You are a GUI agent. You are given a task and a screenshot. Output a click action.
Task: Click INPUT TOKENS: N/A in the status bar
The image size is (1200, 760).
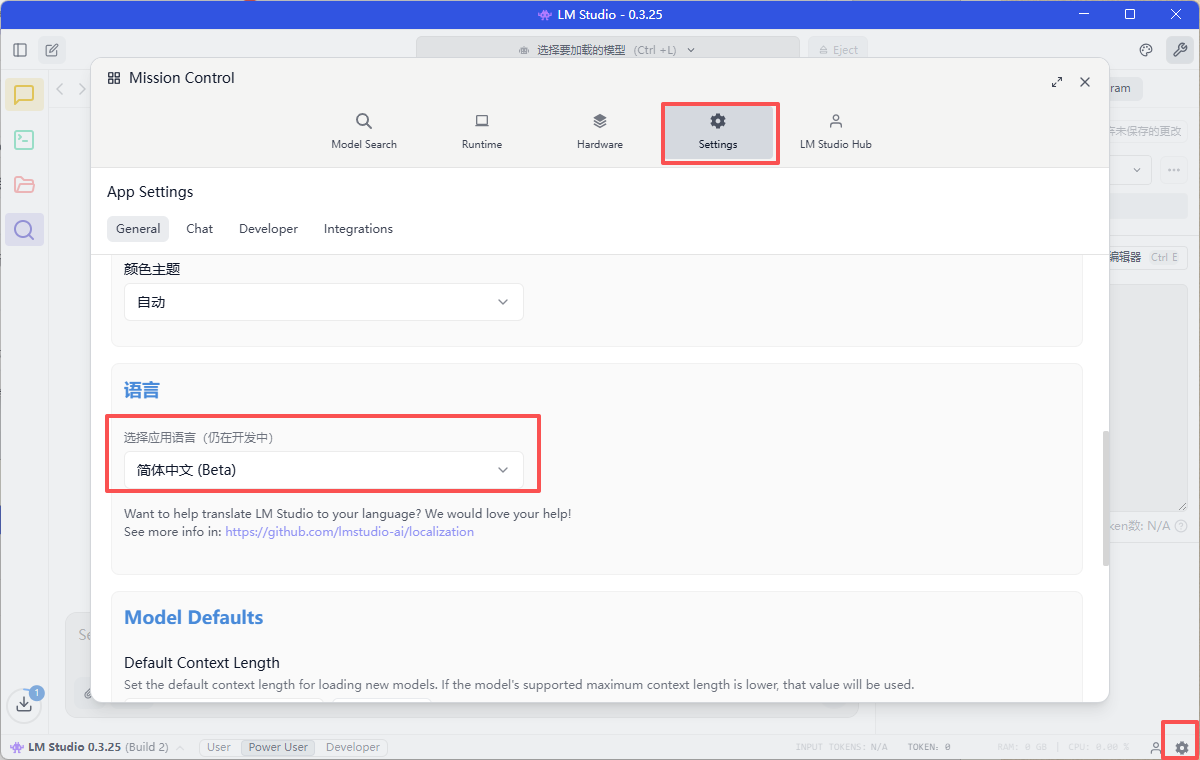(842, 748)
